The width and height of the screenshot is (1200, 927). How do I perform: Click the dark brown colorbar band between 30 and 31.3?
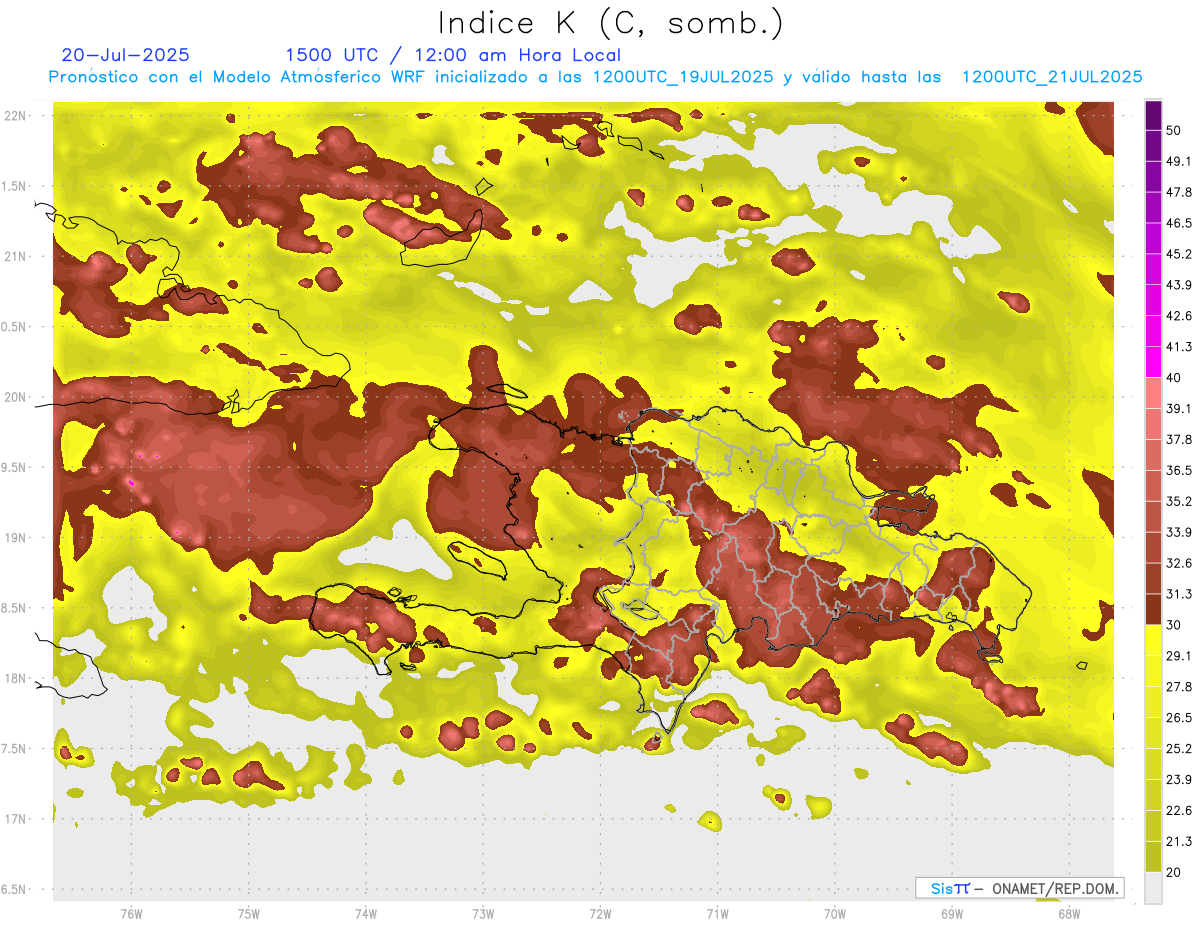tap(1153, 610)
